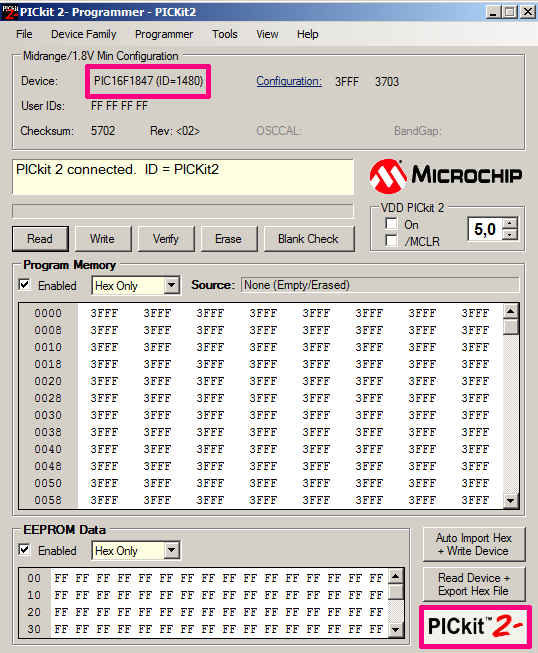Click the Verify button

point(166,239)
